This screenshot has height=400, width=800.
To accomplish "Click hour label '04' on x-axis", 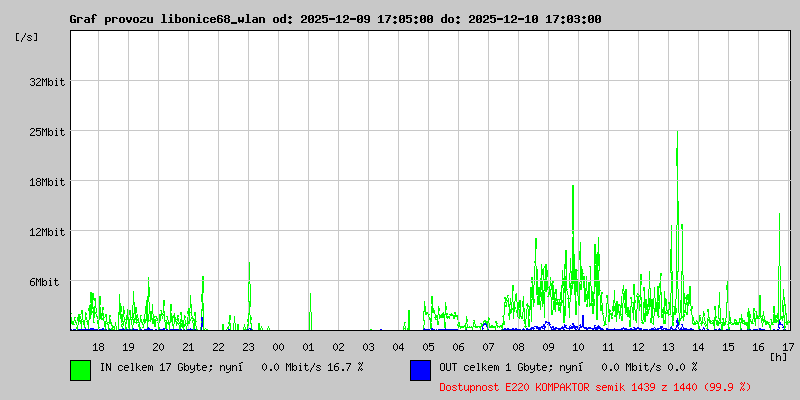I will point(398,347).
